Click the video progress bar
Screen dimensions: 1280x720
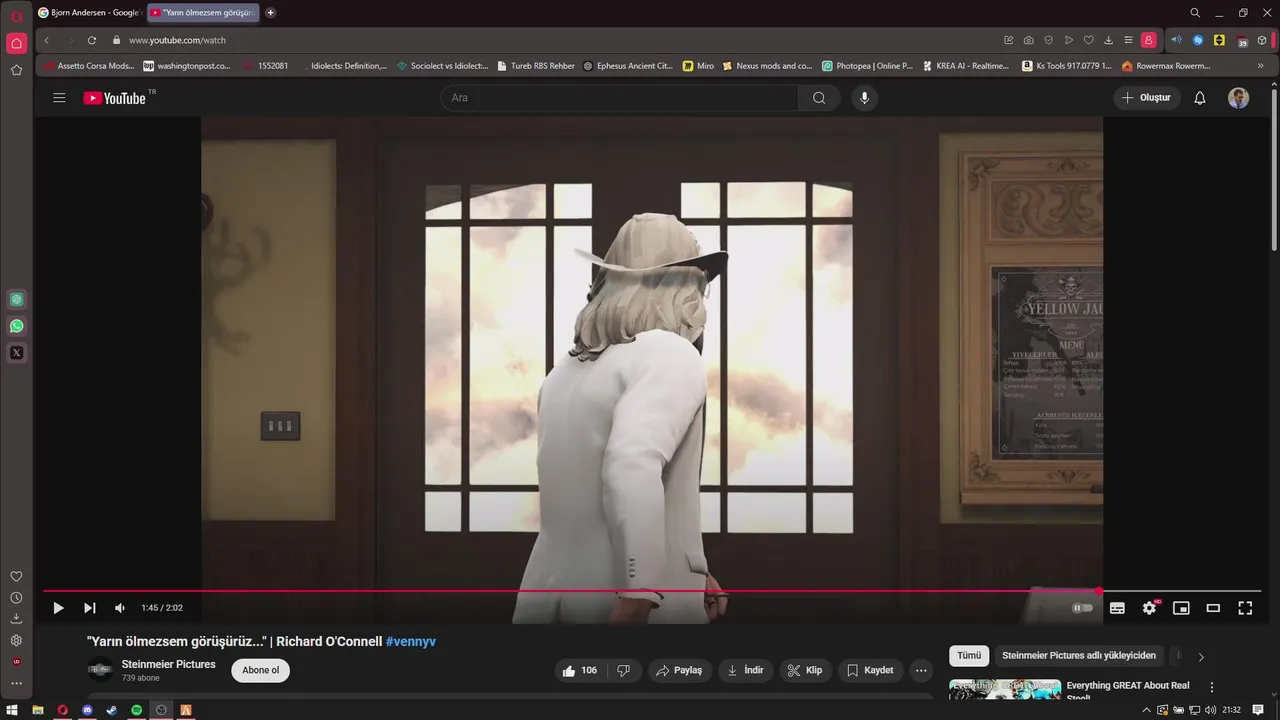coord(652,591)
